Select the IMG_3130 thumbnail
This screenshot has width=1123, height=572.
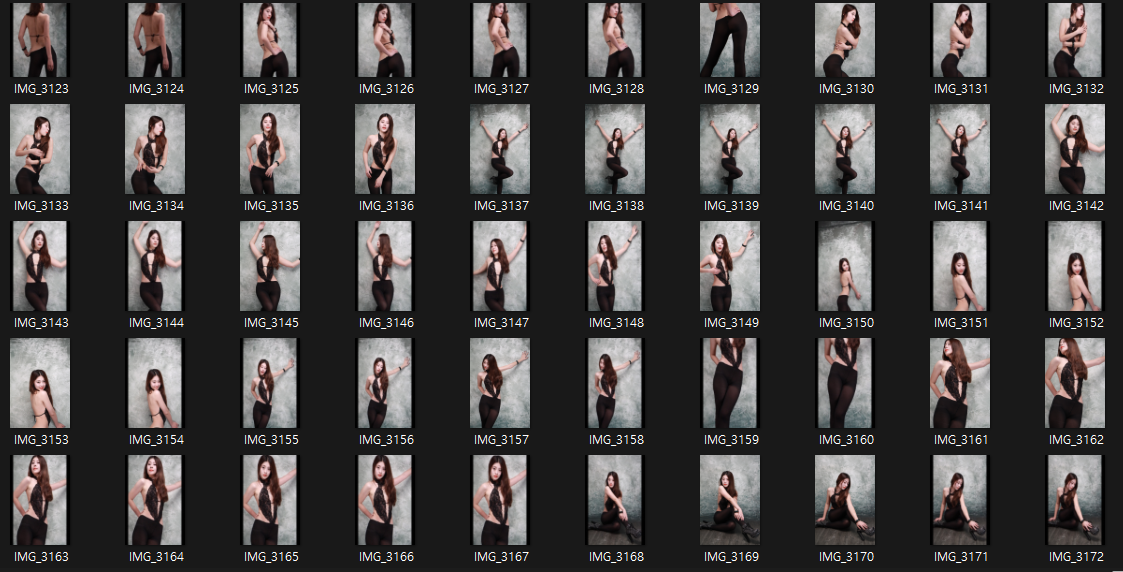click(x=845, y=40)
